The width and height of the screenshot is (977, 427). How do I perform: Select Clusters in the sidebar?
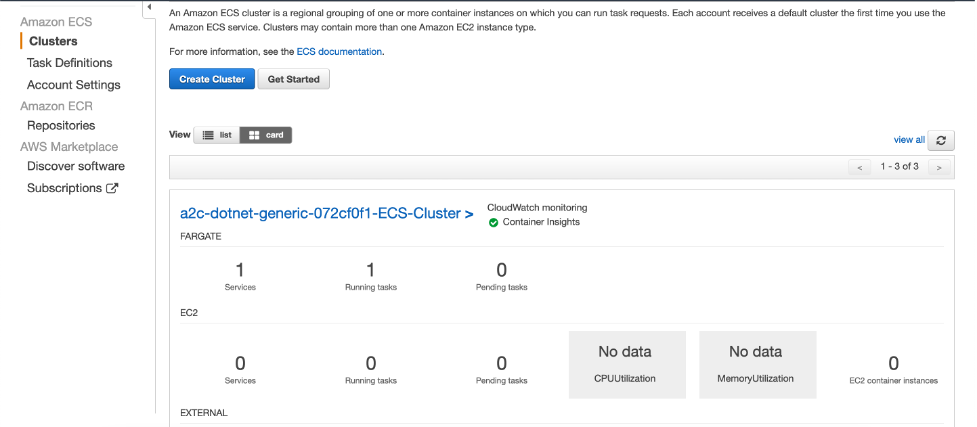pos(54,41)
